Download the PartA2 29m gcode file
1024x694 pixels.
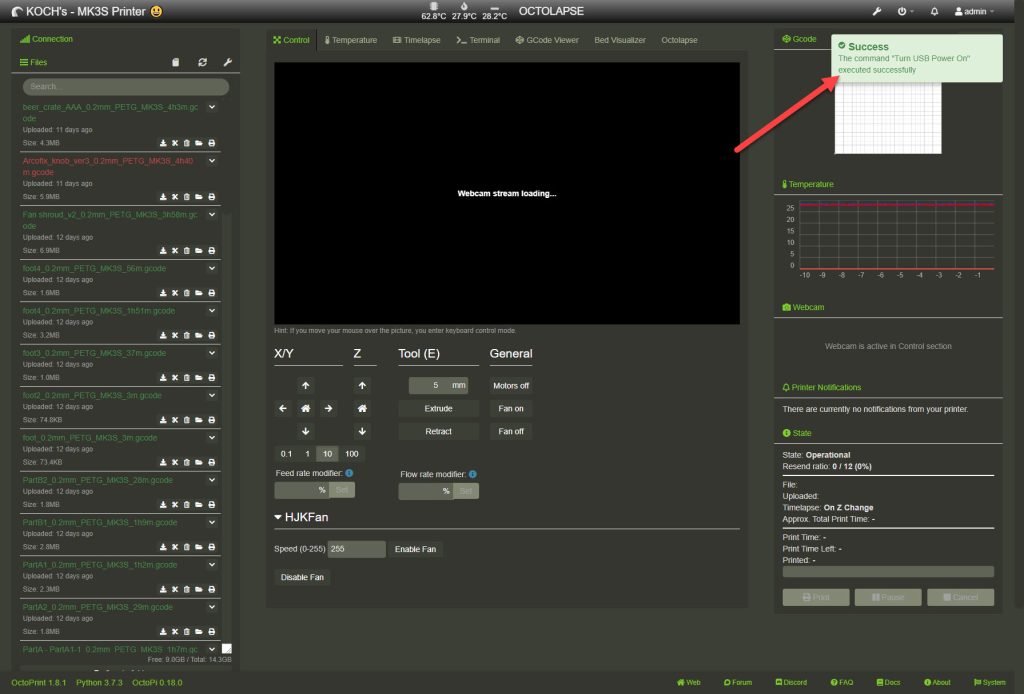(163, 631)
